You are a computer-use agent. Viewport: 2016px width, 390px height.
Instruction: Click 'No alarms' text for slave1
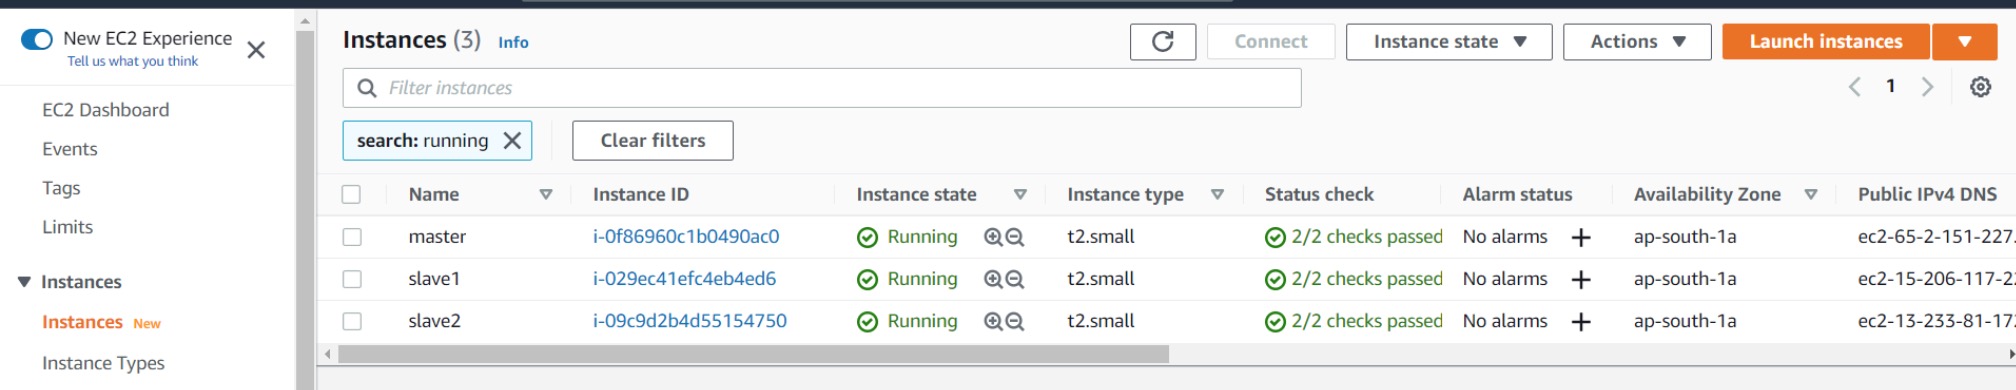point(1505,279)
